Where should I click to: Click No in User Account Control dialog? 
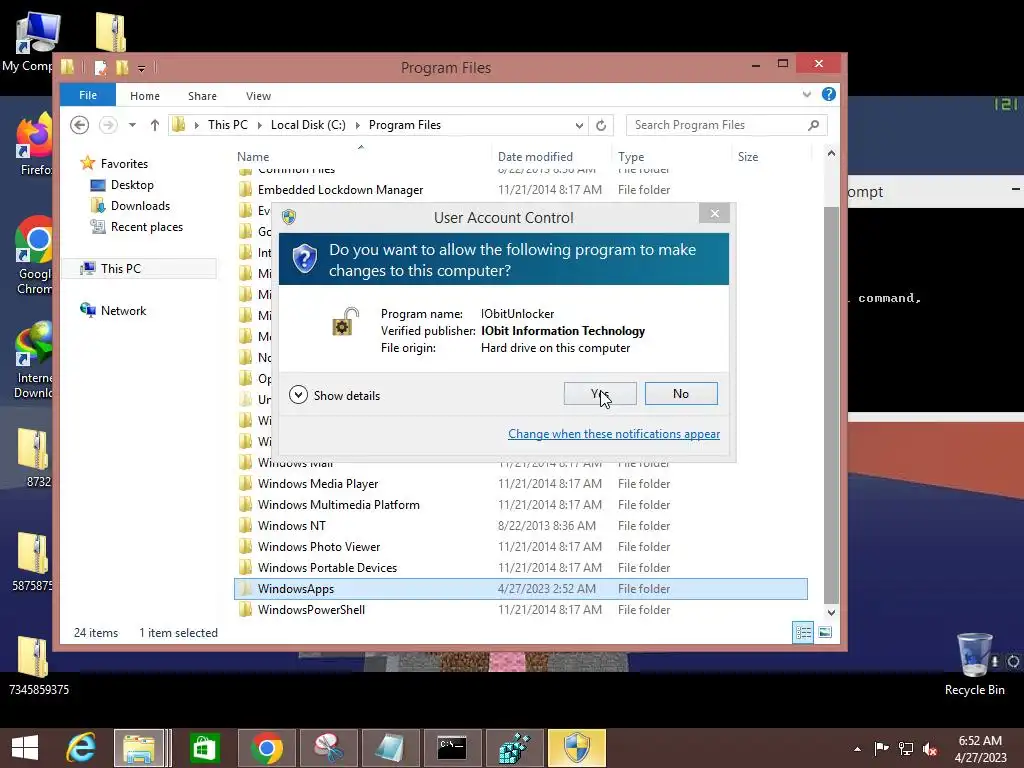[680, 394]
